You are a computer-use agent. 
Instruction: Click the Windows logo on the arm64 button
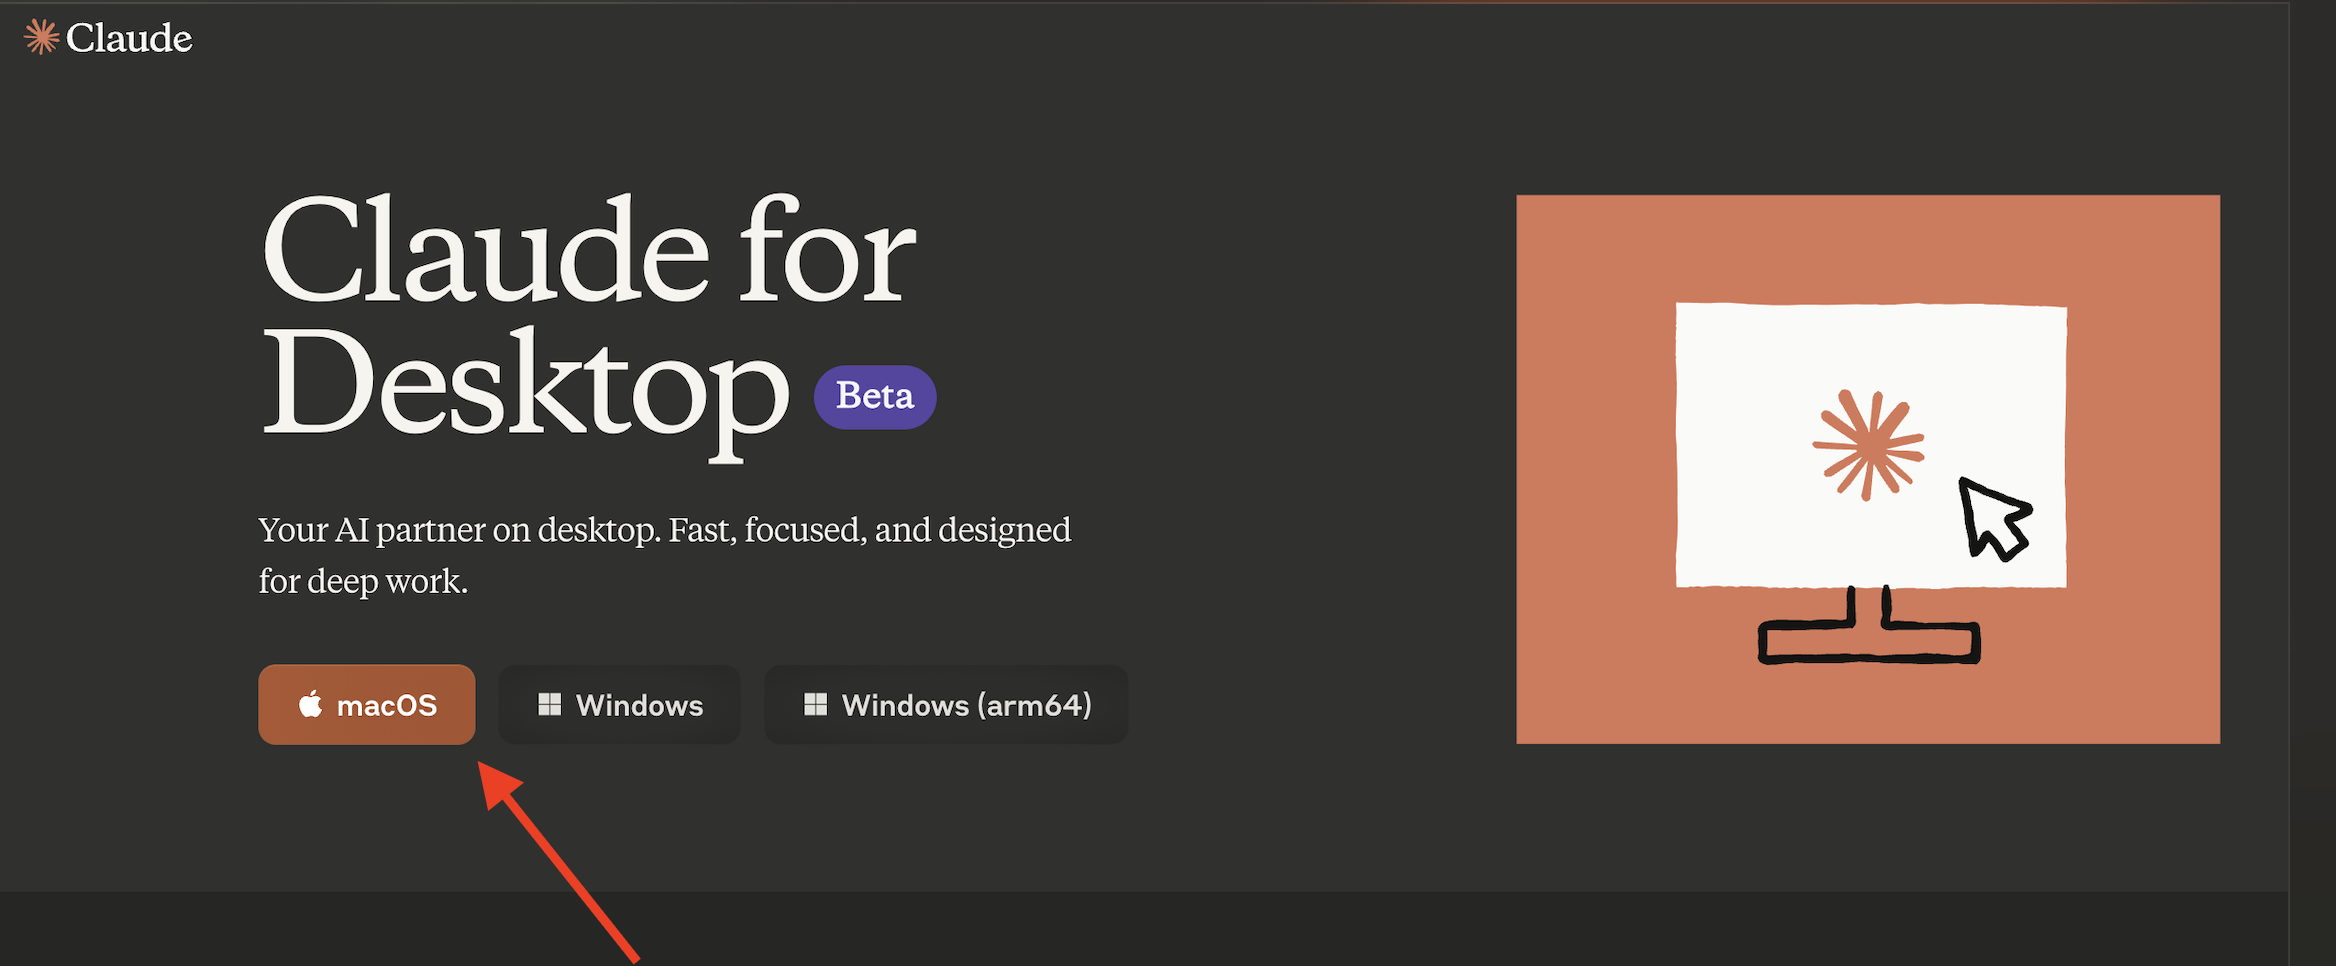[815, 705]
